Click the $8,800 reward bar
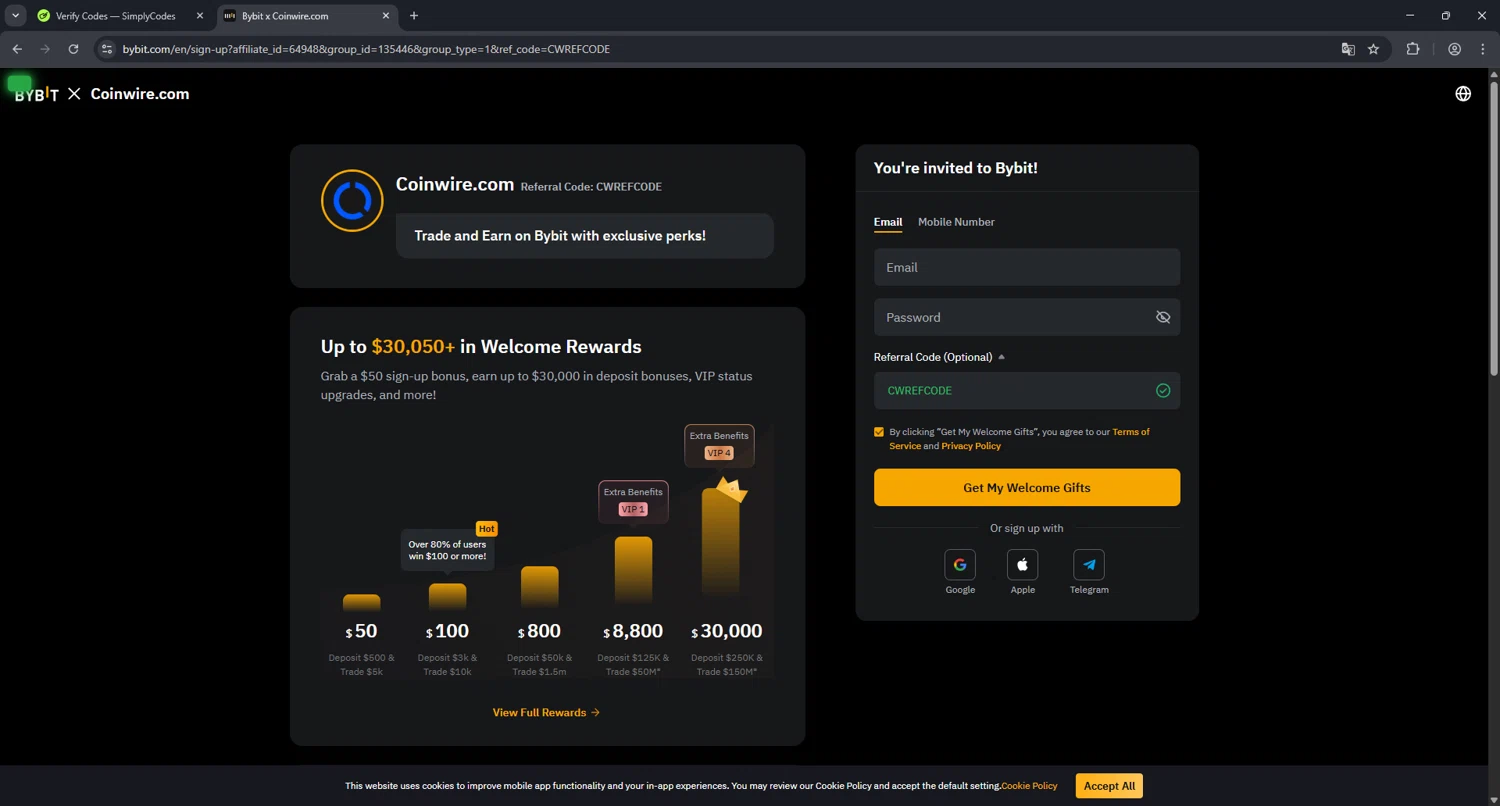The height and width of the screenshot is (806, 1500). tap(633, 572)
